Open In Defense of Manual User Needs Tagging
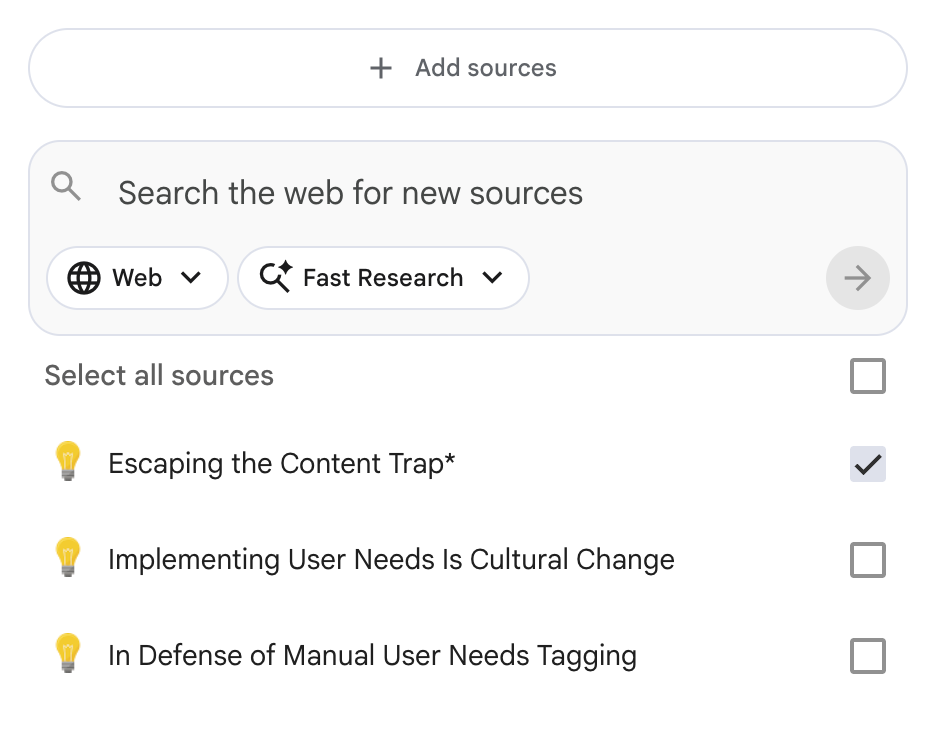The height and width of the screenshot is (742, 936). (x=372, y=656)
